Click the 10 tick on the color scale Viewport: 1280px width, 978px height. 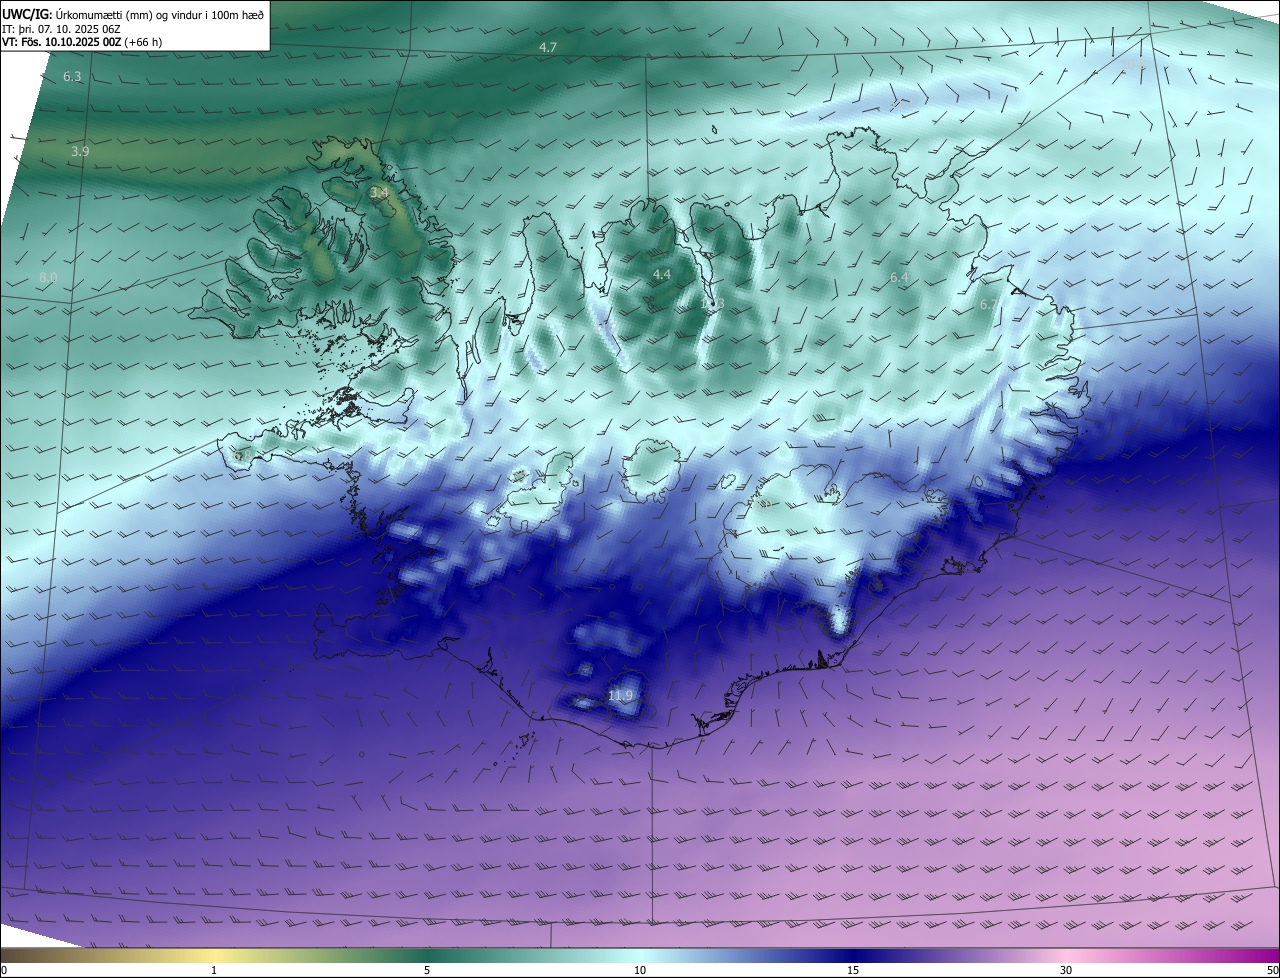640,970
